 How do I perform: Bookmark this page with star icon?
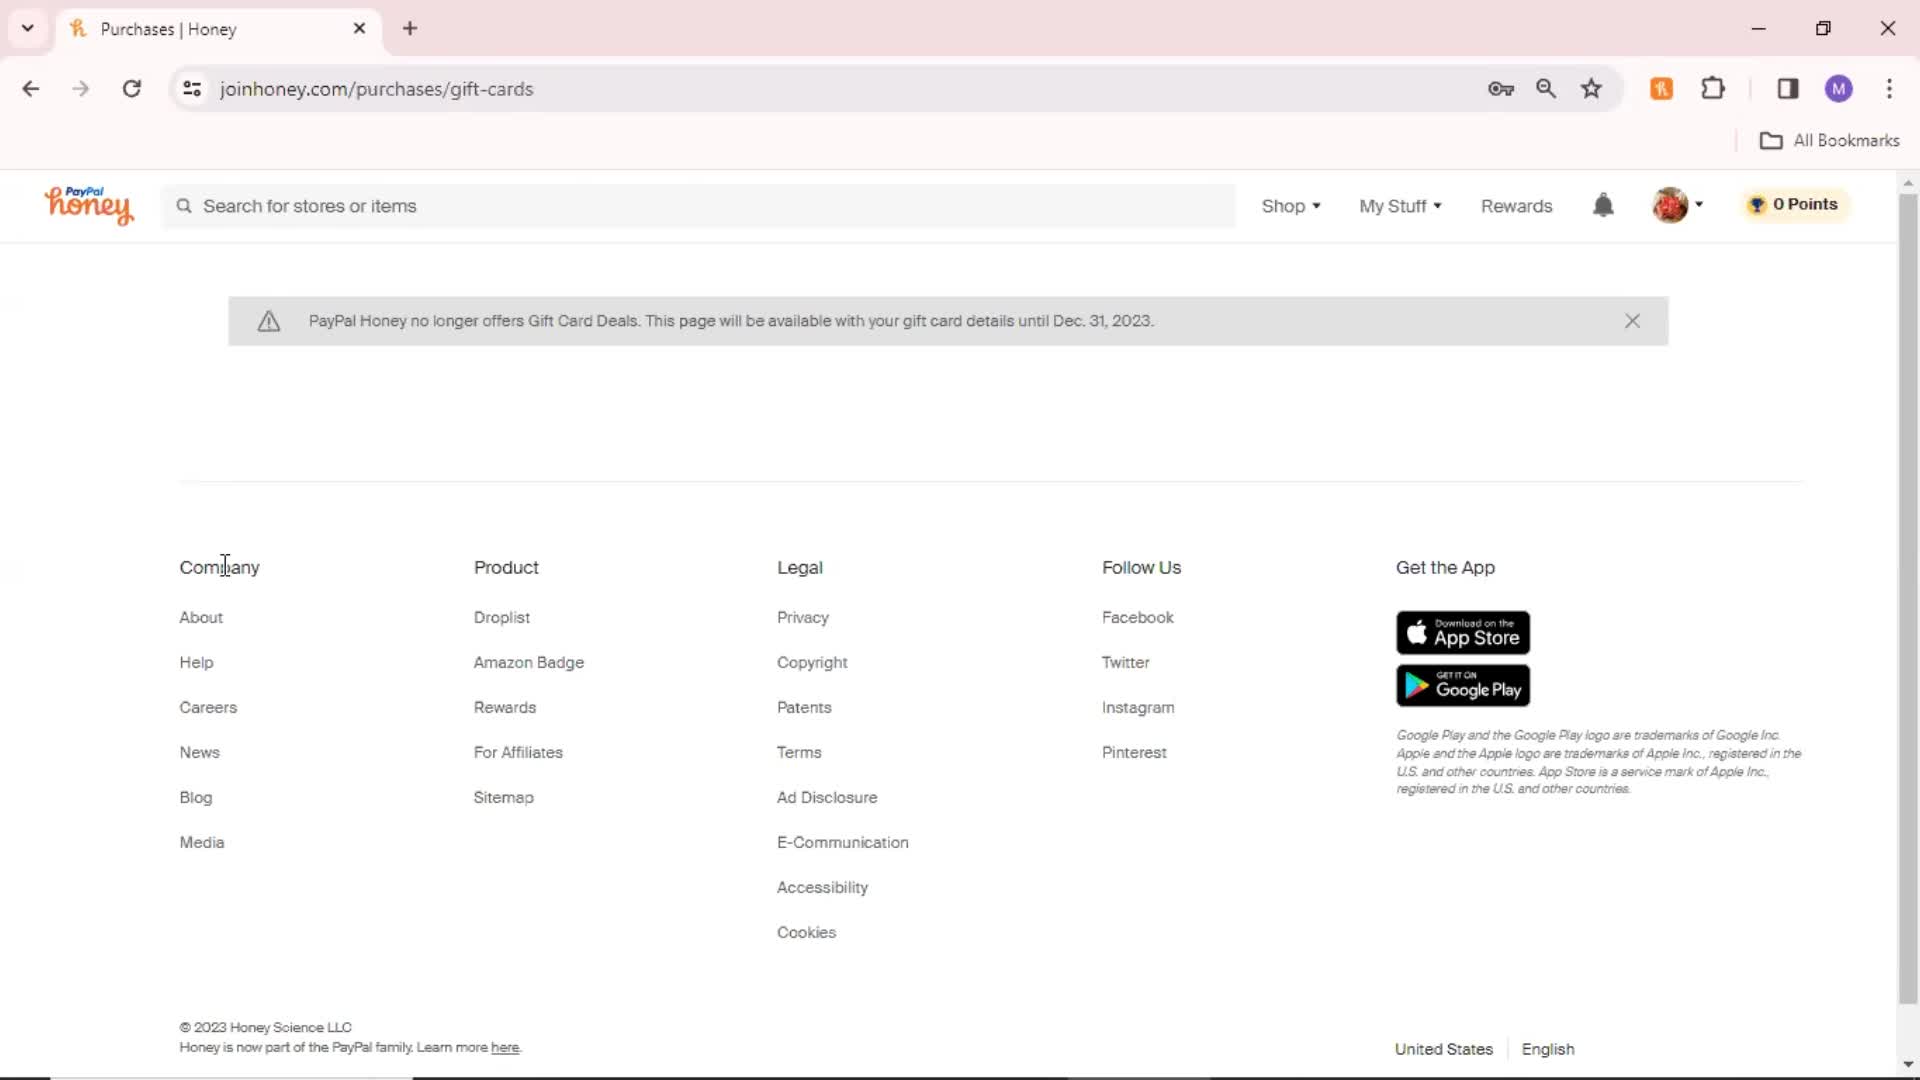pyautogui.click(x=1591, y=89)
